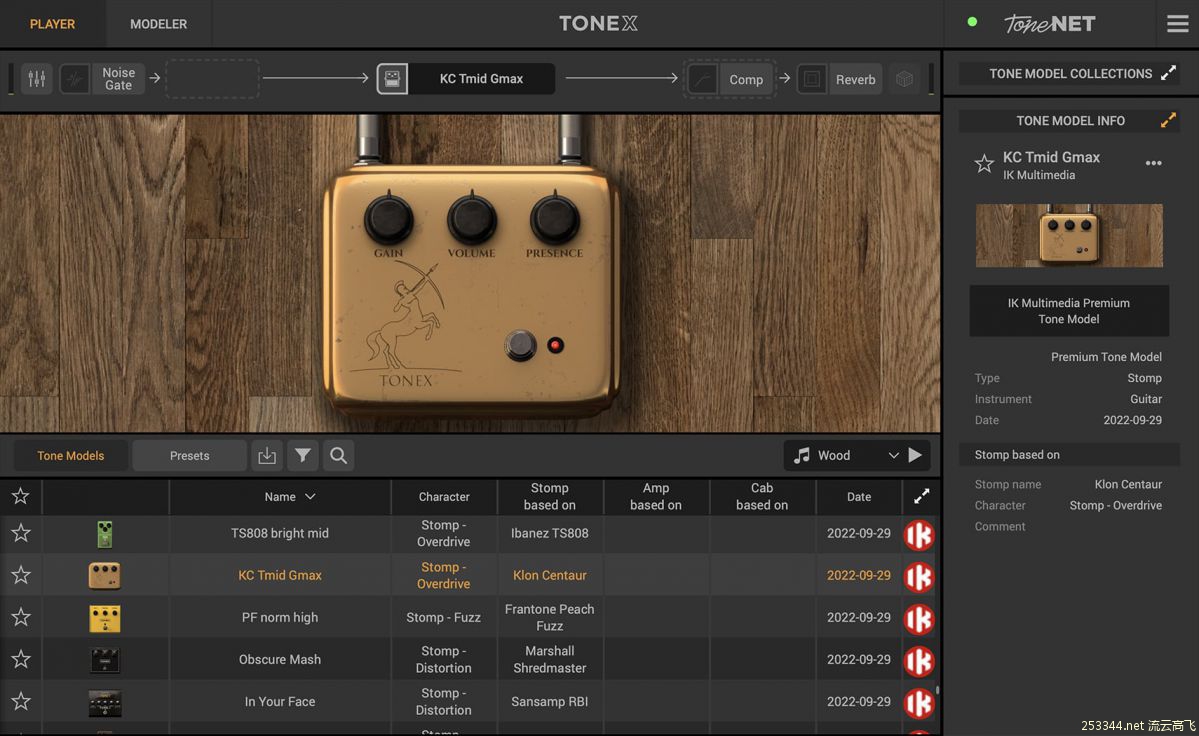Click the Amp based on column header
1199x736 pixels.
pyautogui.click(x=656, y=497)
